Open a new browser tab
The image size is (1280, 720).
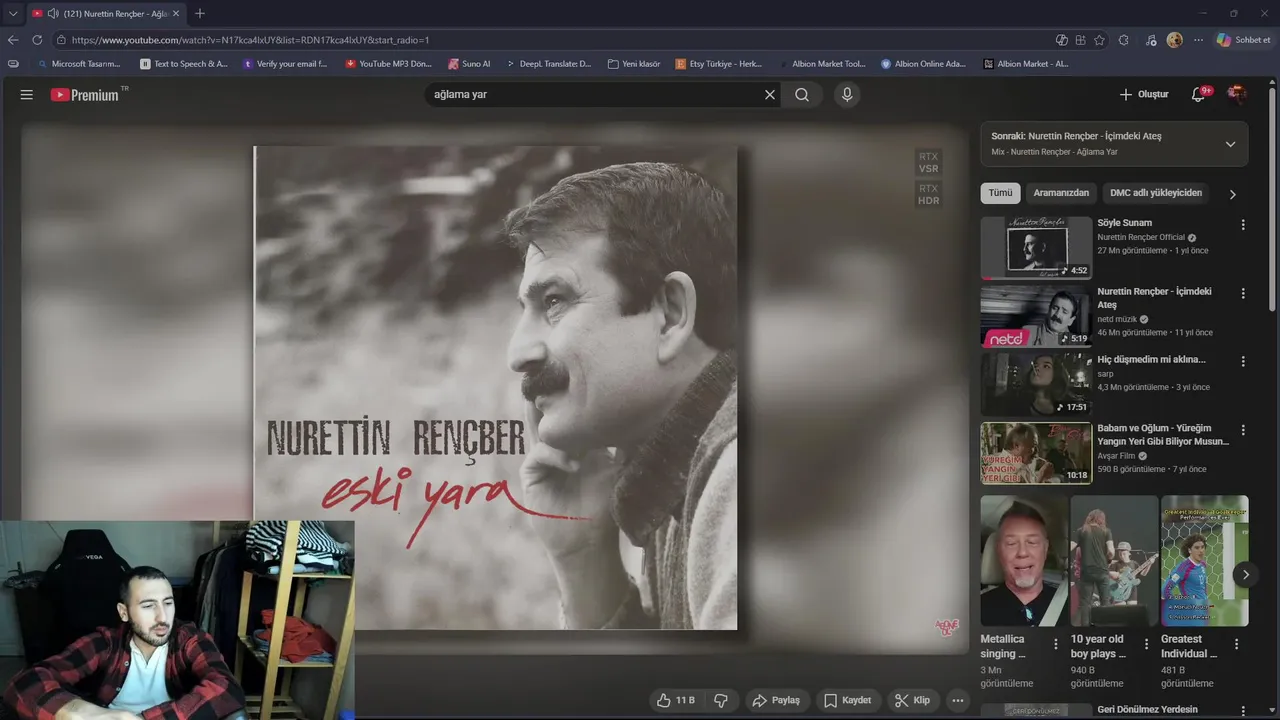(x=200, y=13)
